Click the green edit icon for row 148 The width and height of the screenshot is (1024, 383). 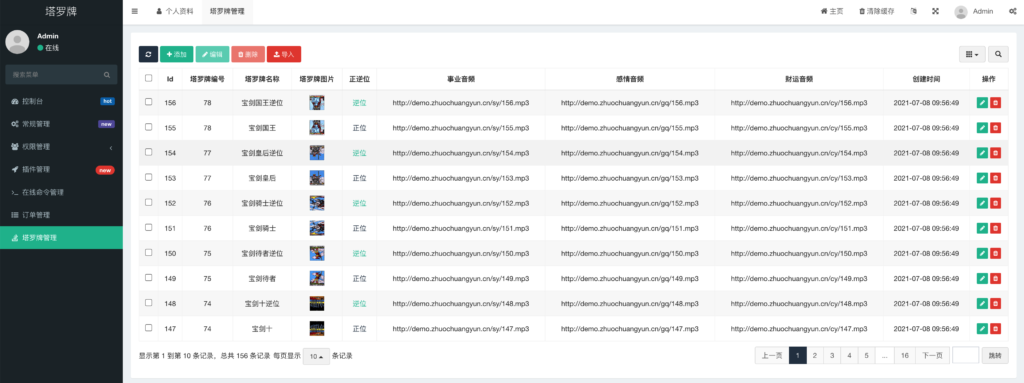tap(982, 303)
